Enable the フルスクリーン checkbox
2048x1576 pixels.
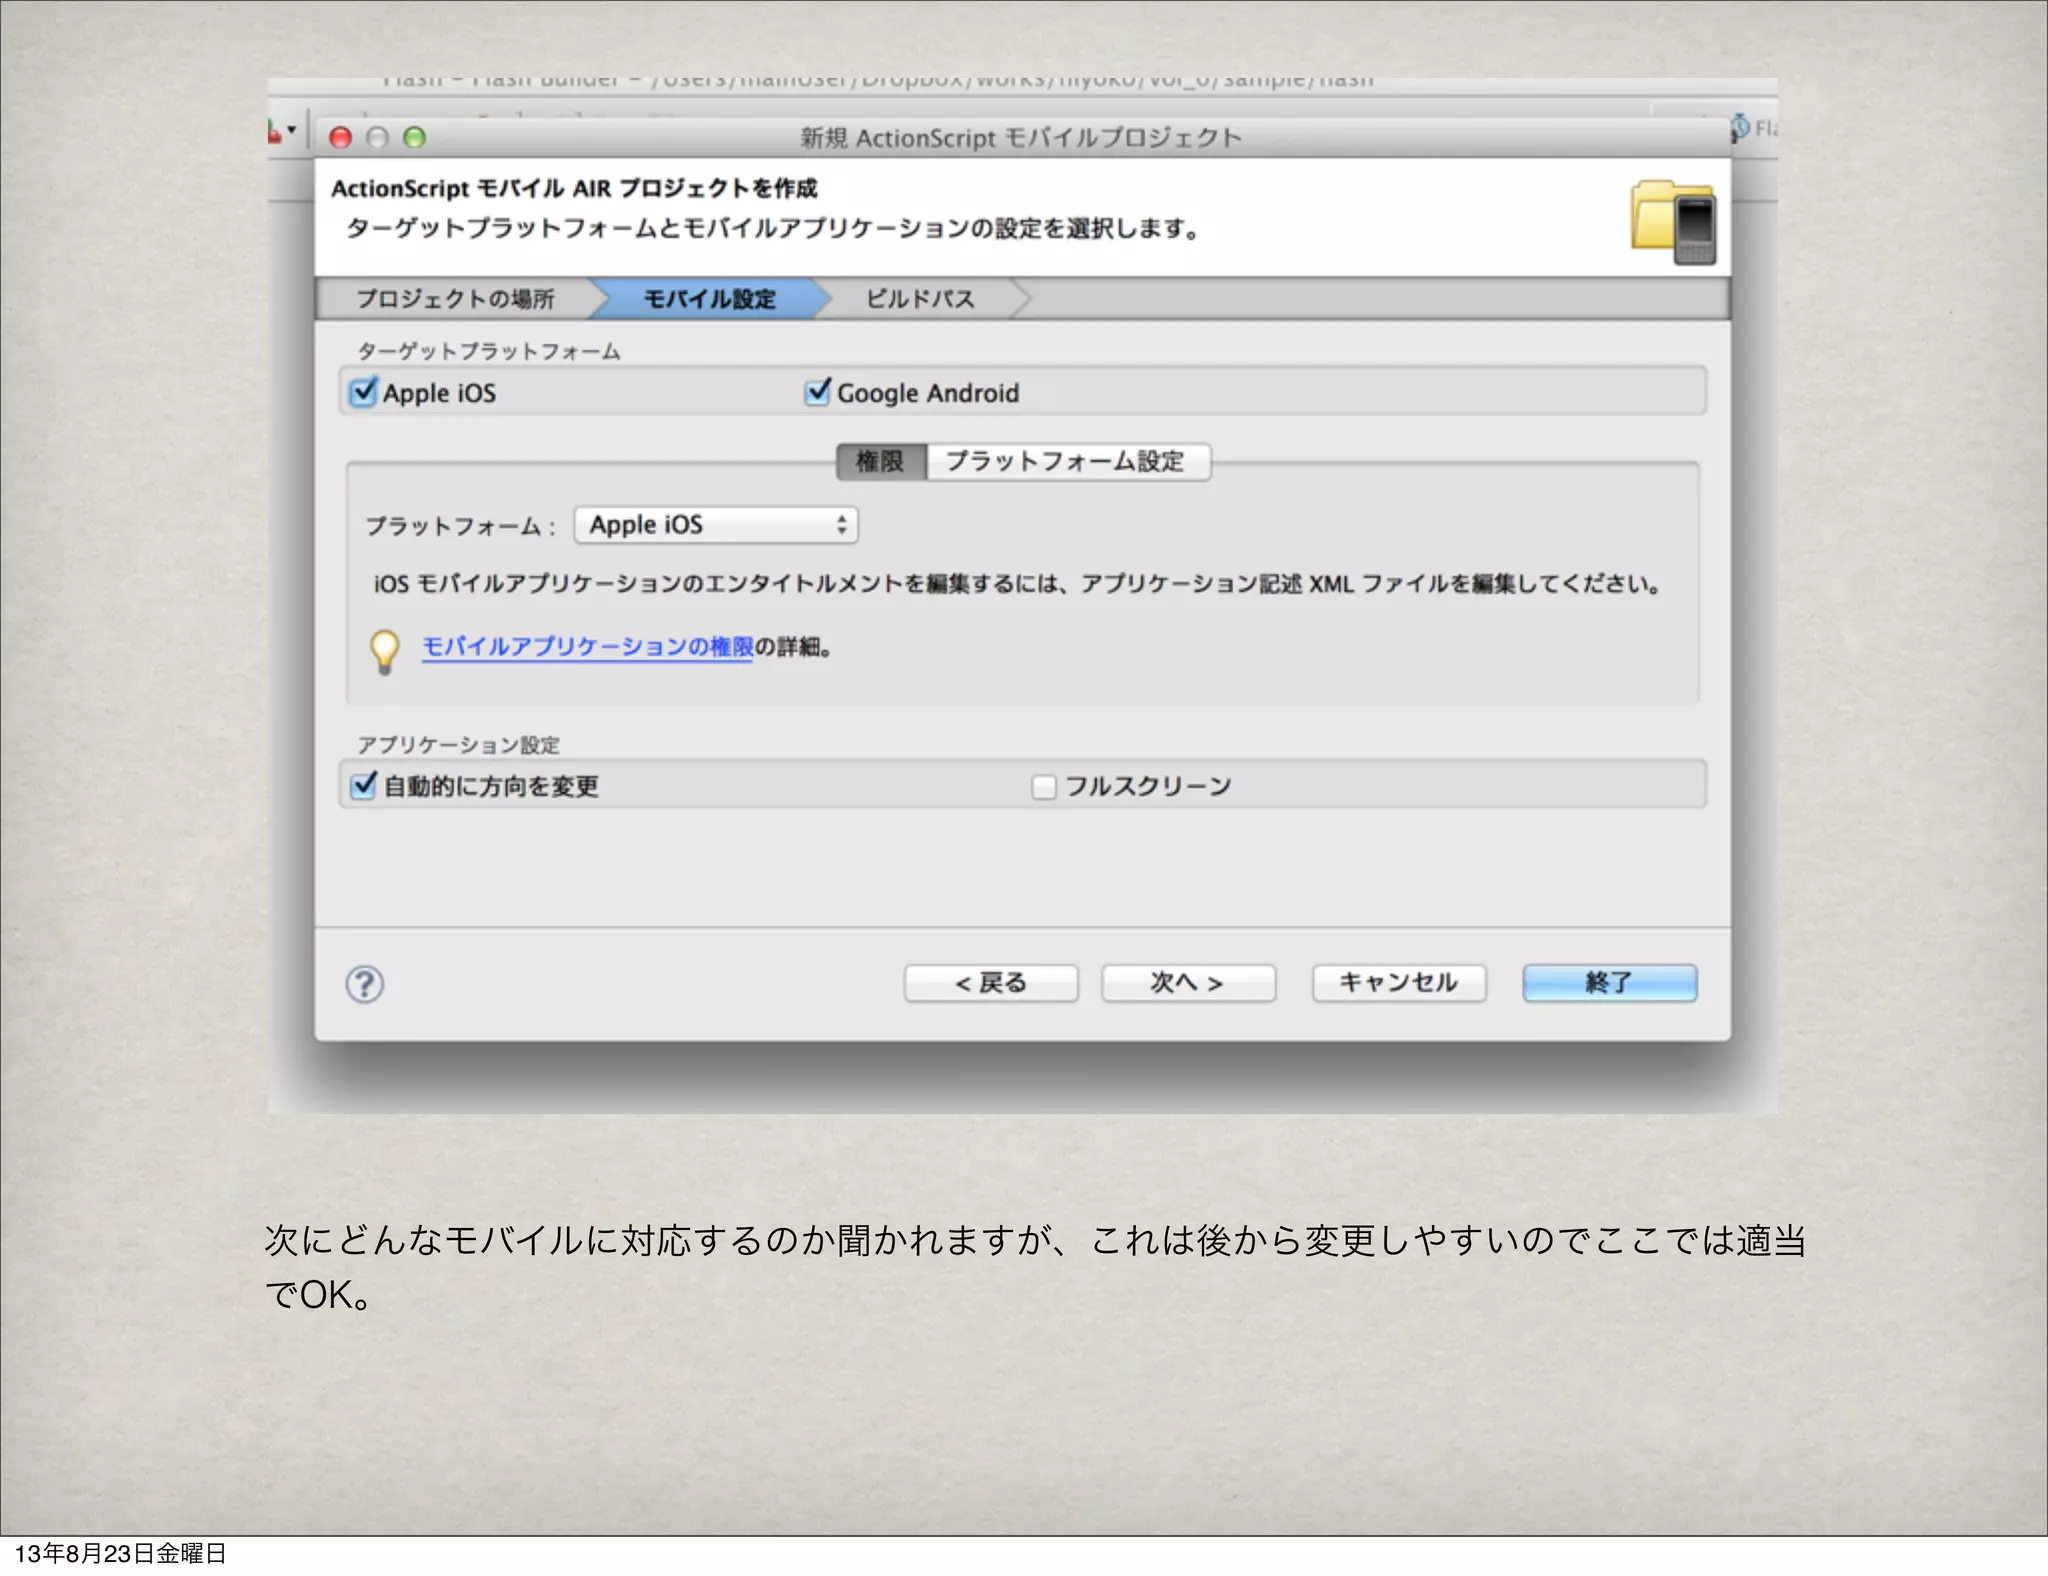click(1044, 787)
